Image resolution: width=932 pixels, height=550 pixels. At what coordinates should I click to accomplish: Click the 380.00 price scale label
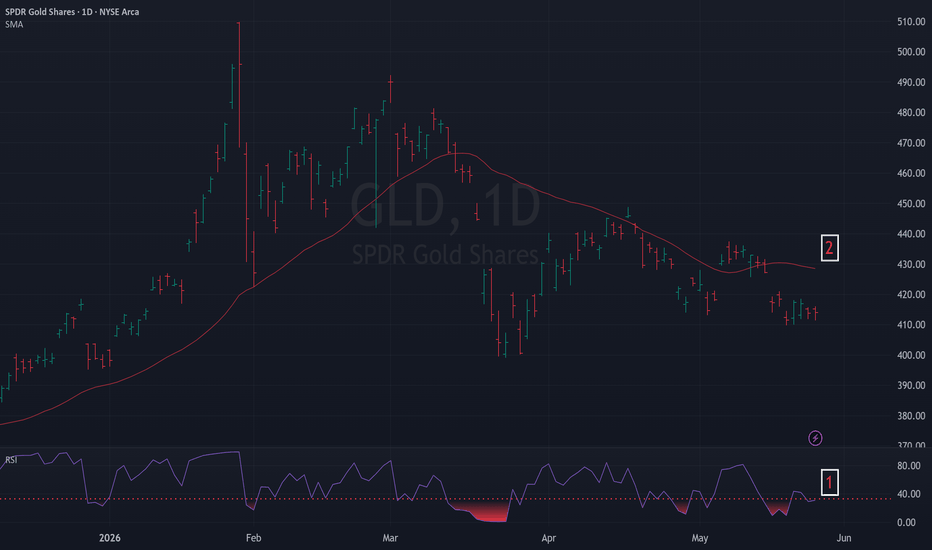pyautogui.click(x=911, y=416)
